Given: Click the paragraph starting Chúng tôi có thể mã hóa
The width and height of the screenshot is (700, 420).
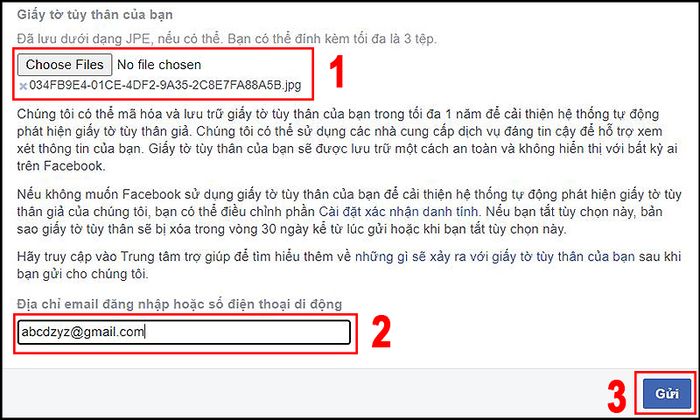Looking at the screenshot, I should pos(347,140).
